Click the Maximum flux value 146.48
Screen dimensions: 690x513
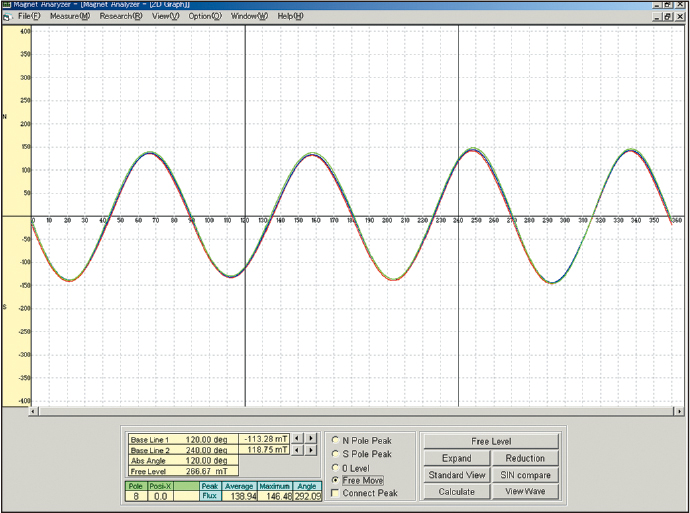click(x=275, y=496)
